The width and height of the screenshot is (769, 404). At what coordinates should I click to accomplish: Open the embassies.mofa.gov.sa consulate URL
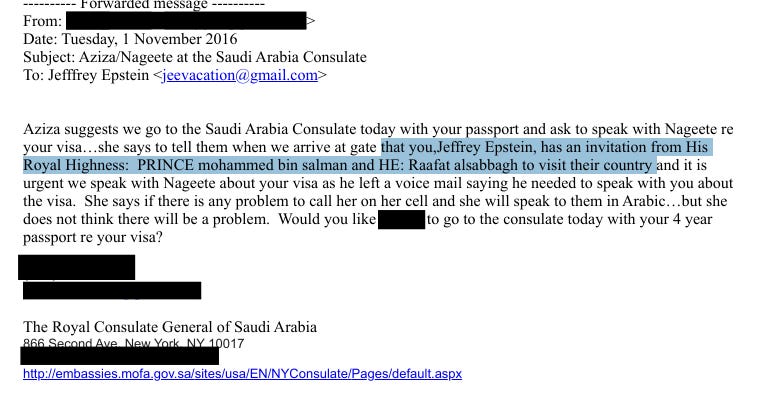[242, 374]
